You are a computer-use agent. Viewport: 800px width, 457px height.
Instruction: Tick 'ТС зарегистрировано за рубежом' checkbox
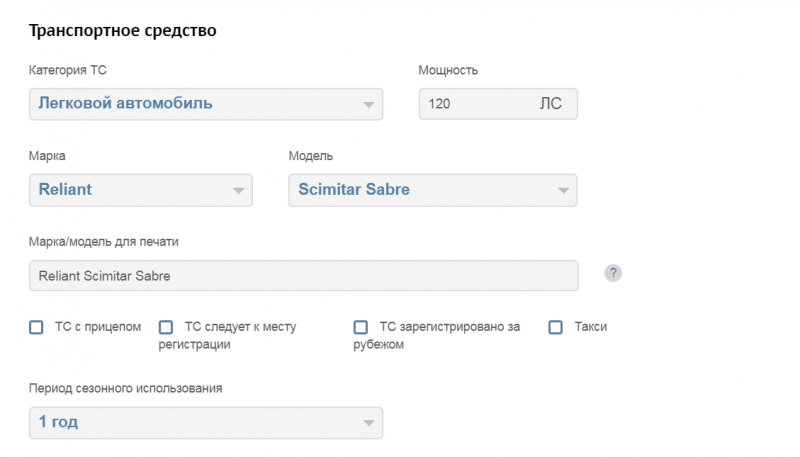[361, 327]
